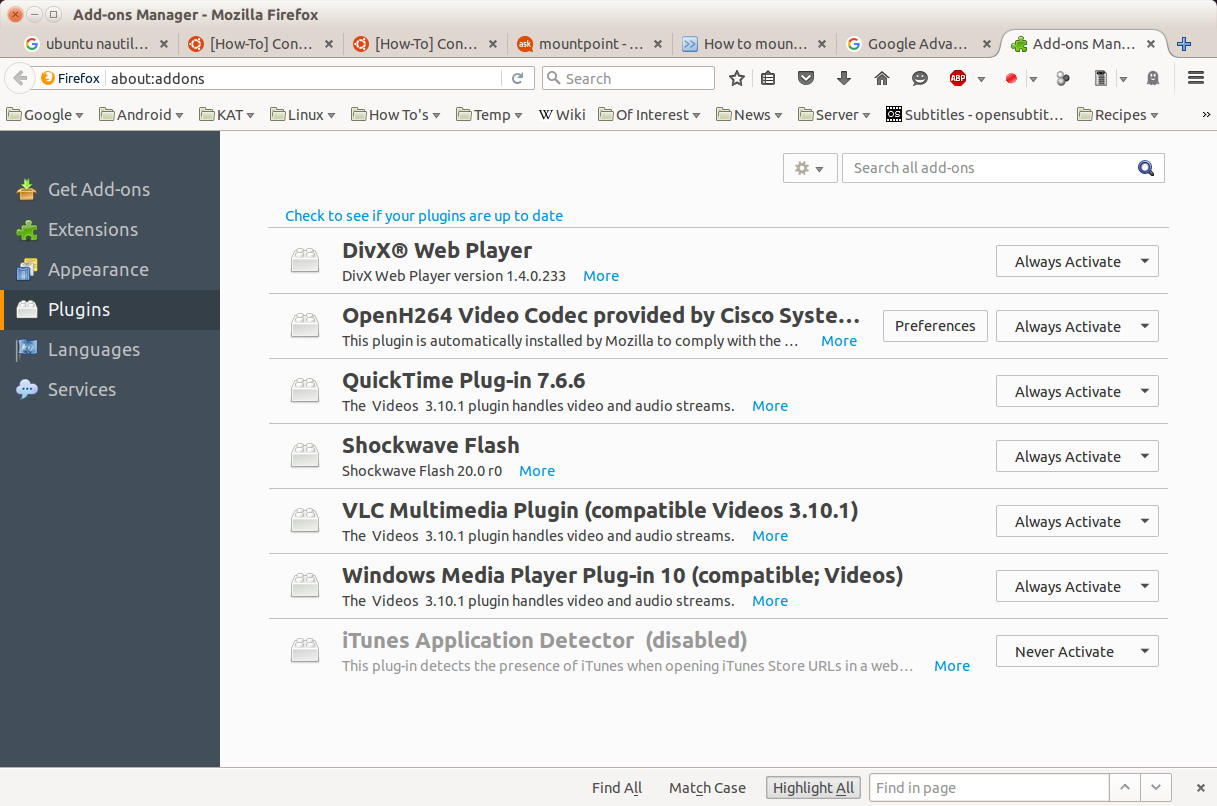This screenshot has height=806, width=1217.
Task: Click the Find in page field
Action: pos(989,788)
